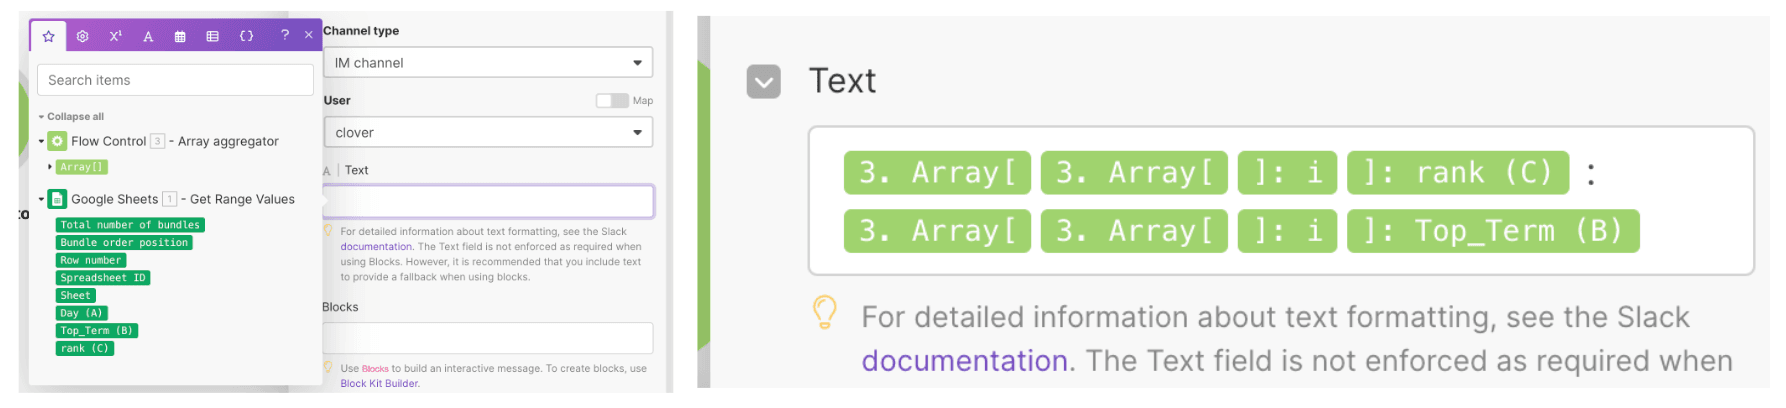This screenshot has height=408, width=1786.
Task: Click Collapse all in the items panel
Action: [71, 116]
